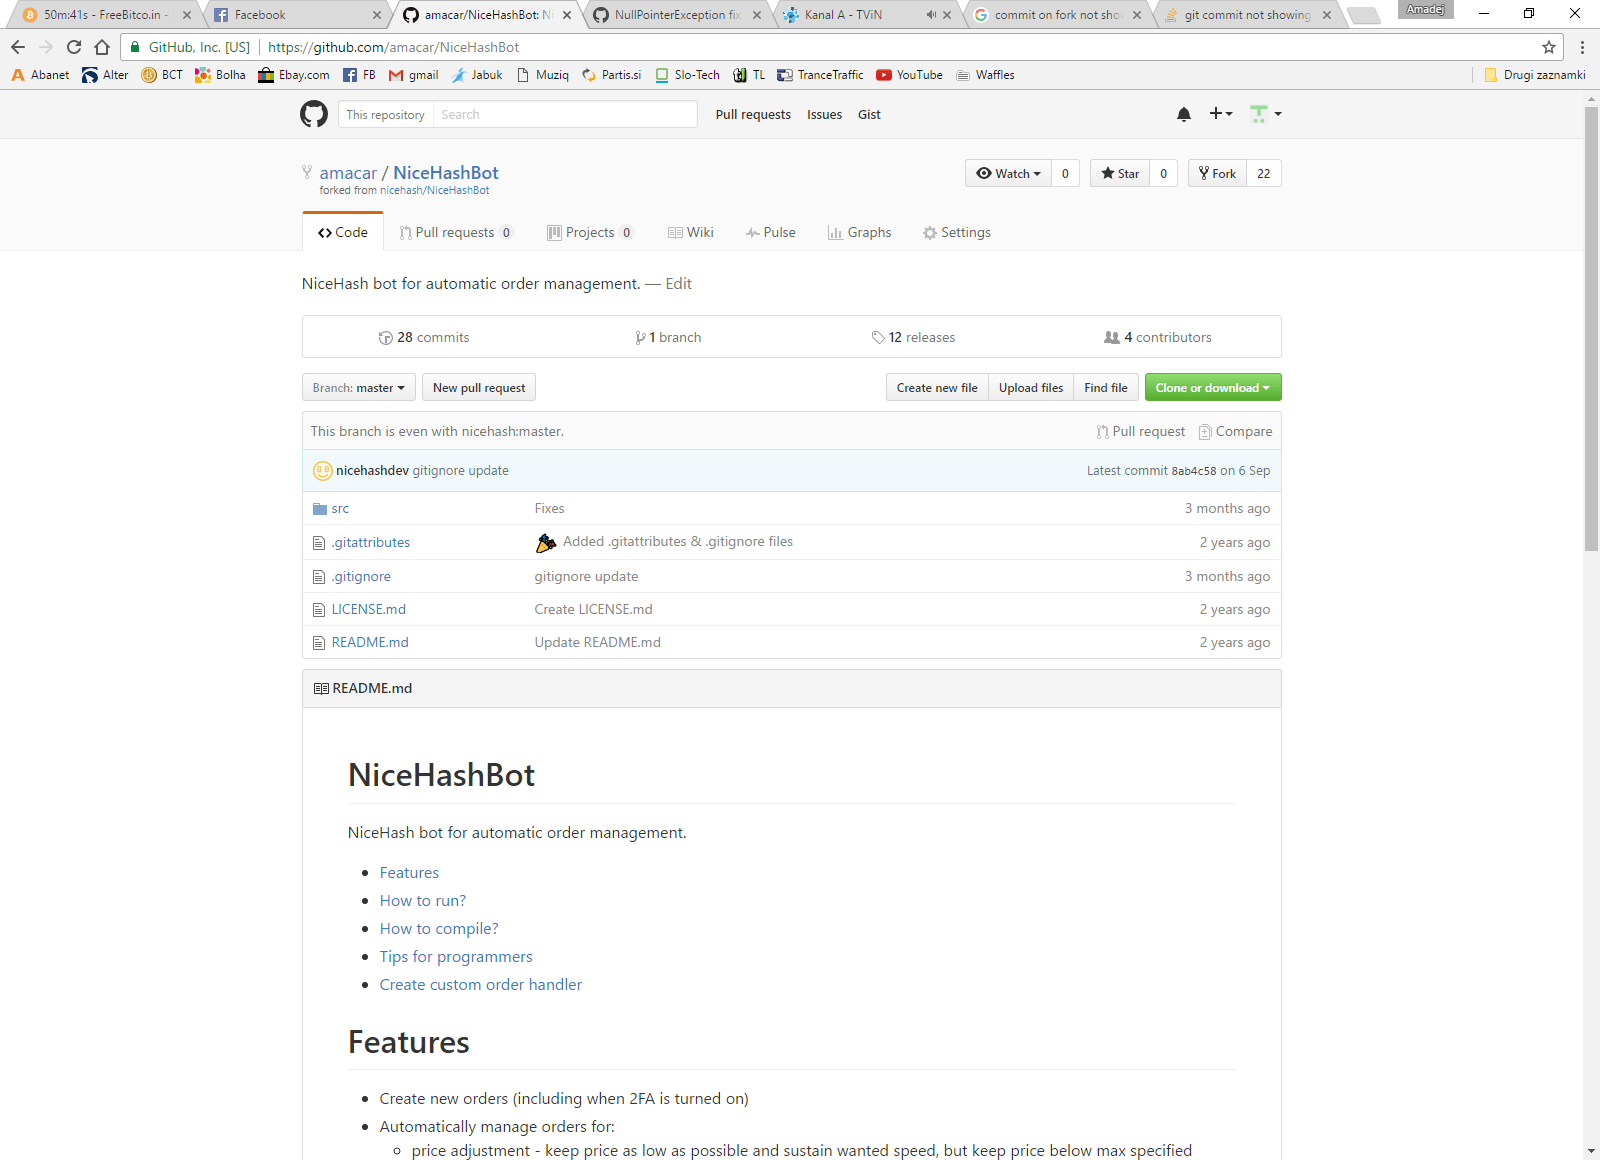Jump to How to compile? section
Viewport: 1600px width, 1160px height.
(439, 929)
